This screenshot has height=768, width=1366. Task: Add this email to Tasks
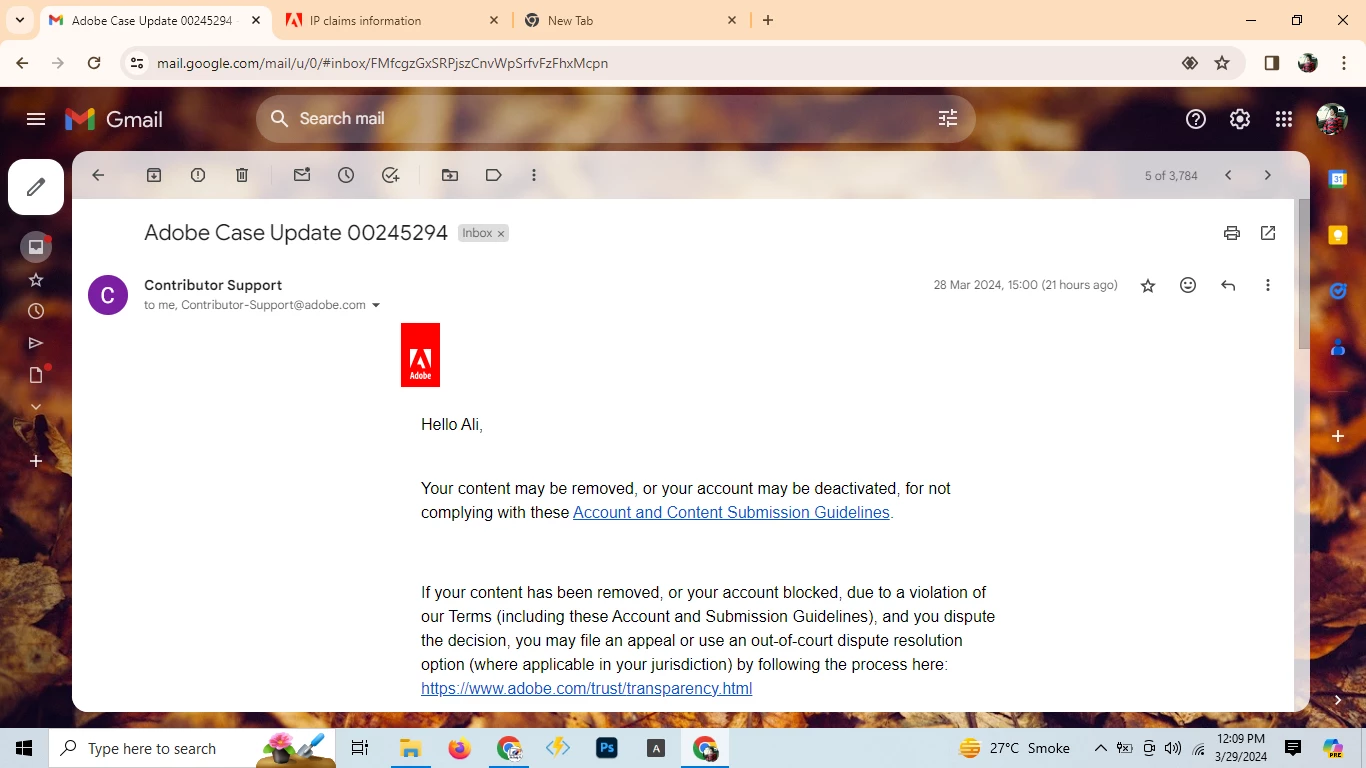[391, 175]
